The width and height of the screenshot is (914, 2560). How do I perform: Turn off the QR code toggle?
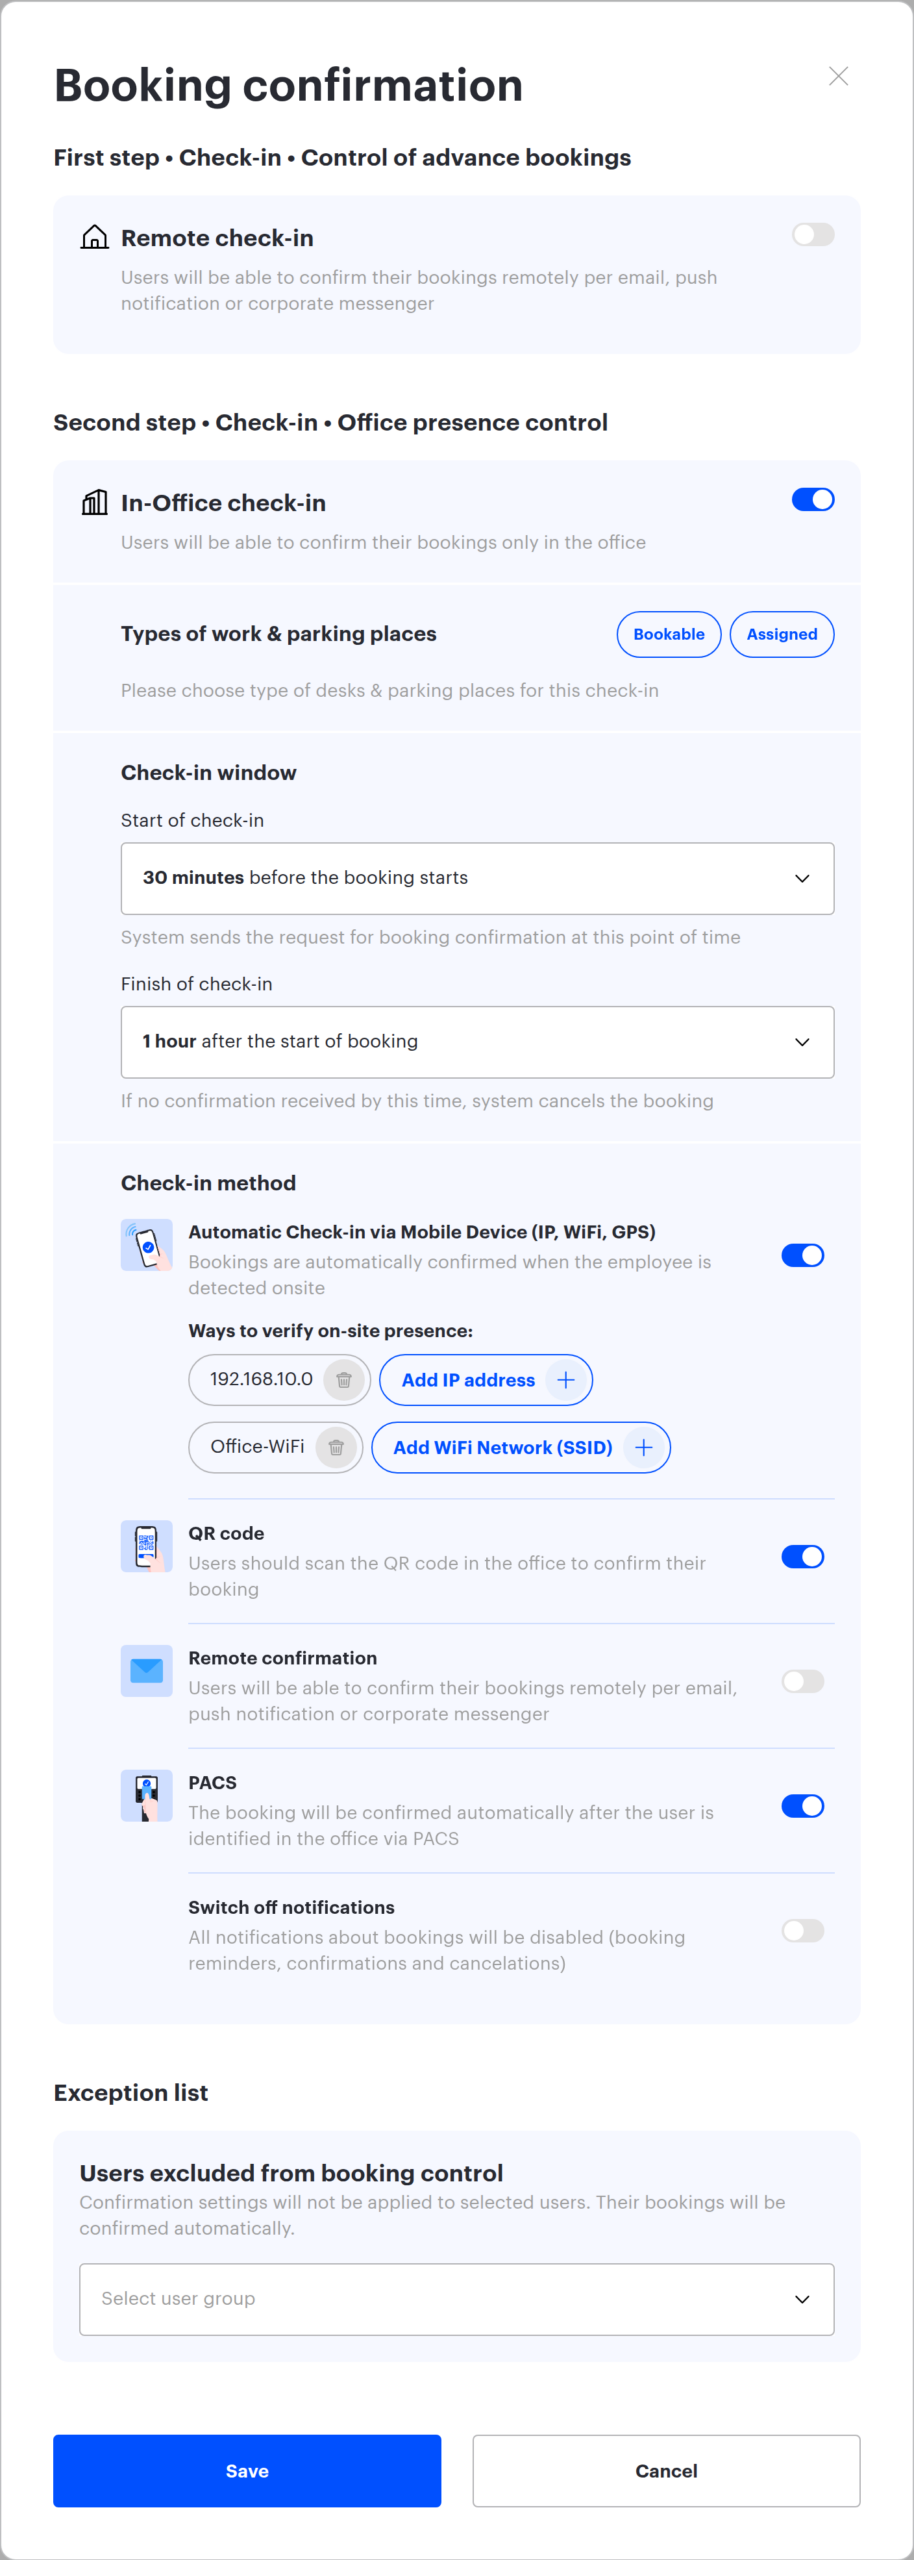[x=803, y=1557]
